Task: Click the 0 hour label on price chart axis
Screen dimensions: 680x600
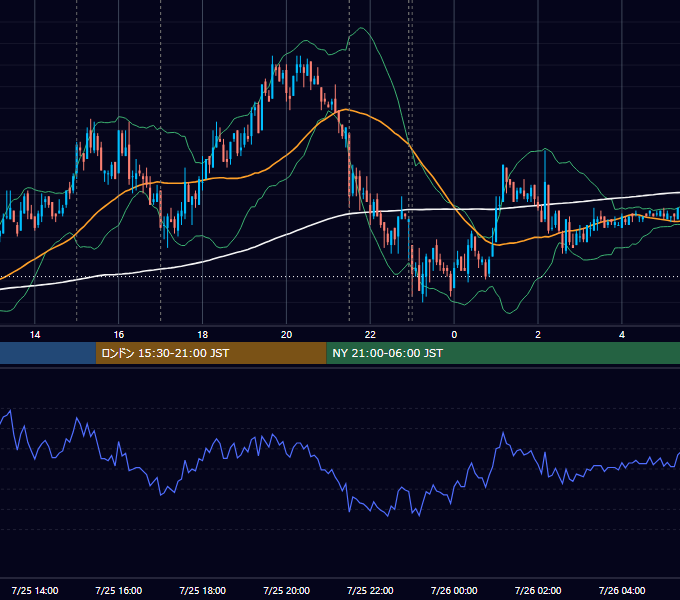Action: coord(454,335)
